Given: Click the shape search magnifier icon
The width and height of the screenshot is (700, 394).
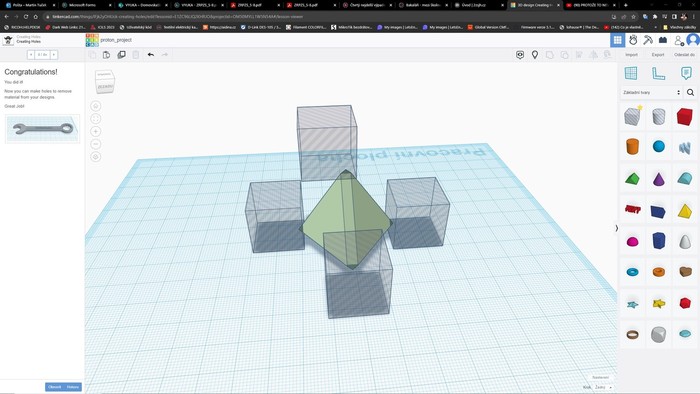Looking at the screenshot, I should [x=690, y=92].
